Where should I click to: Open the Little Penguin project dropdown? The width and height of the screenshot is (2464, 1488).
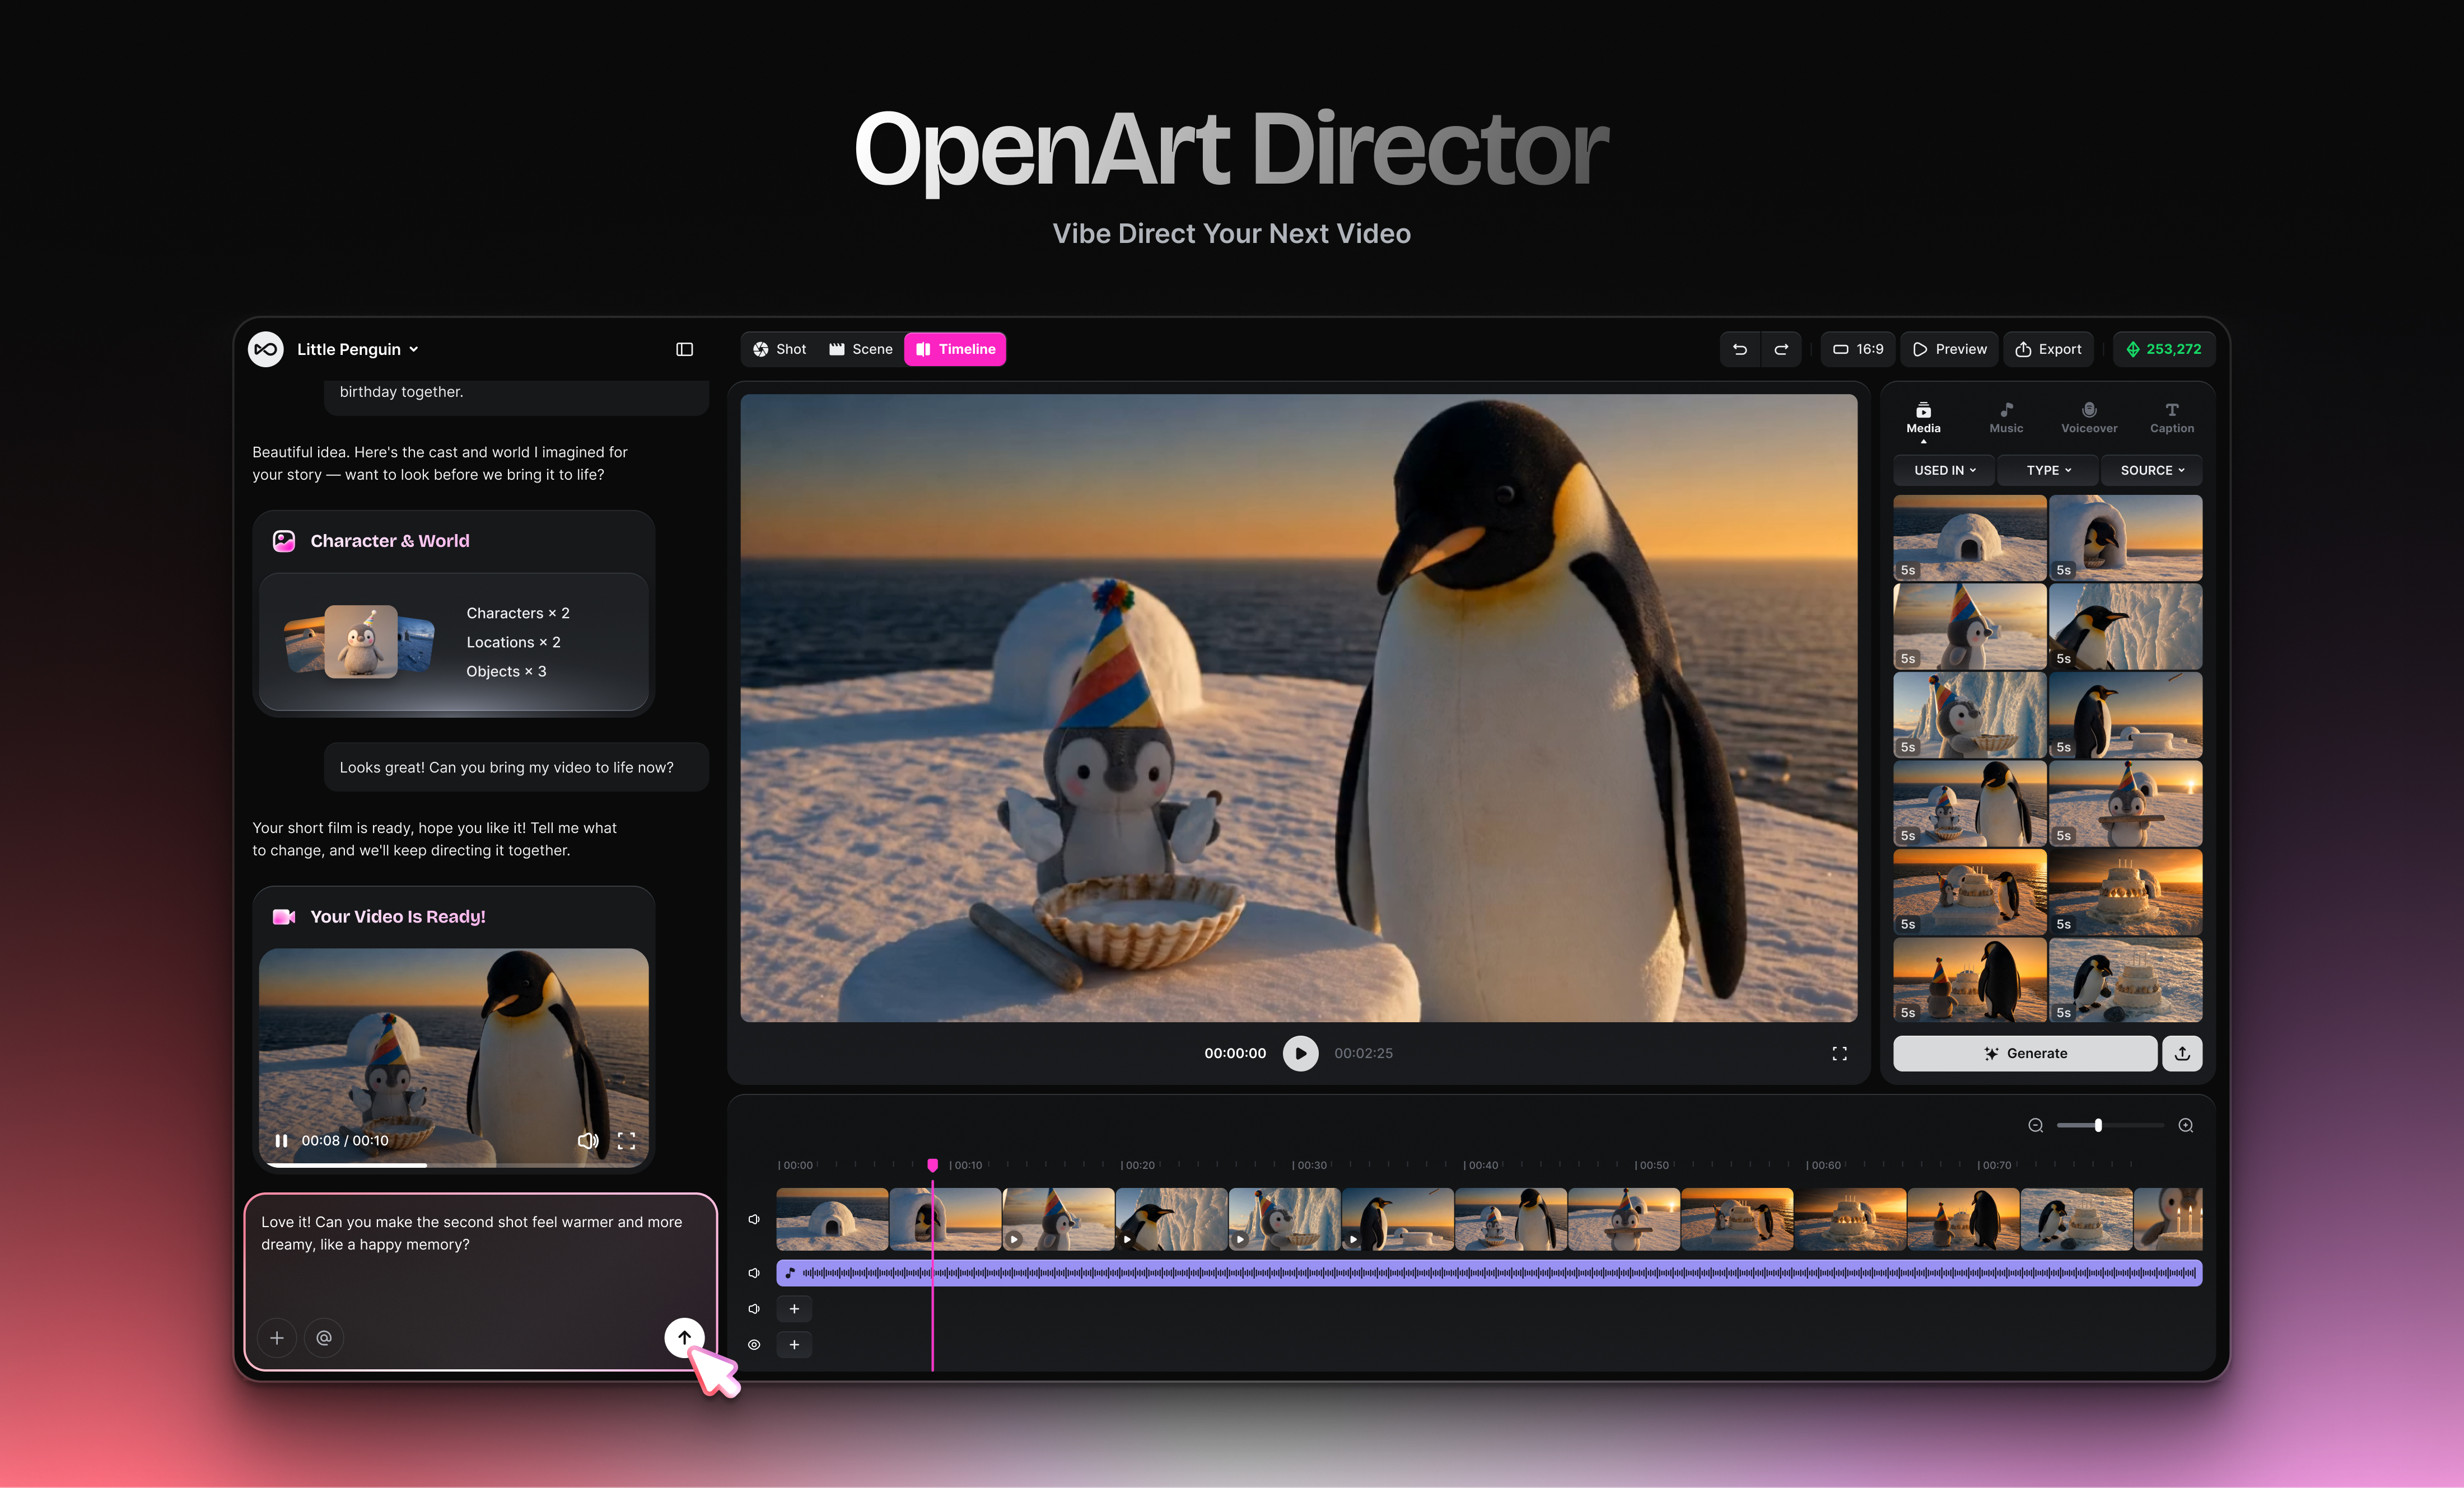357,349
